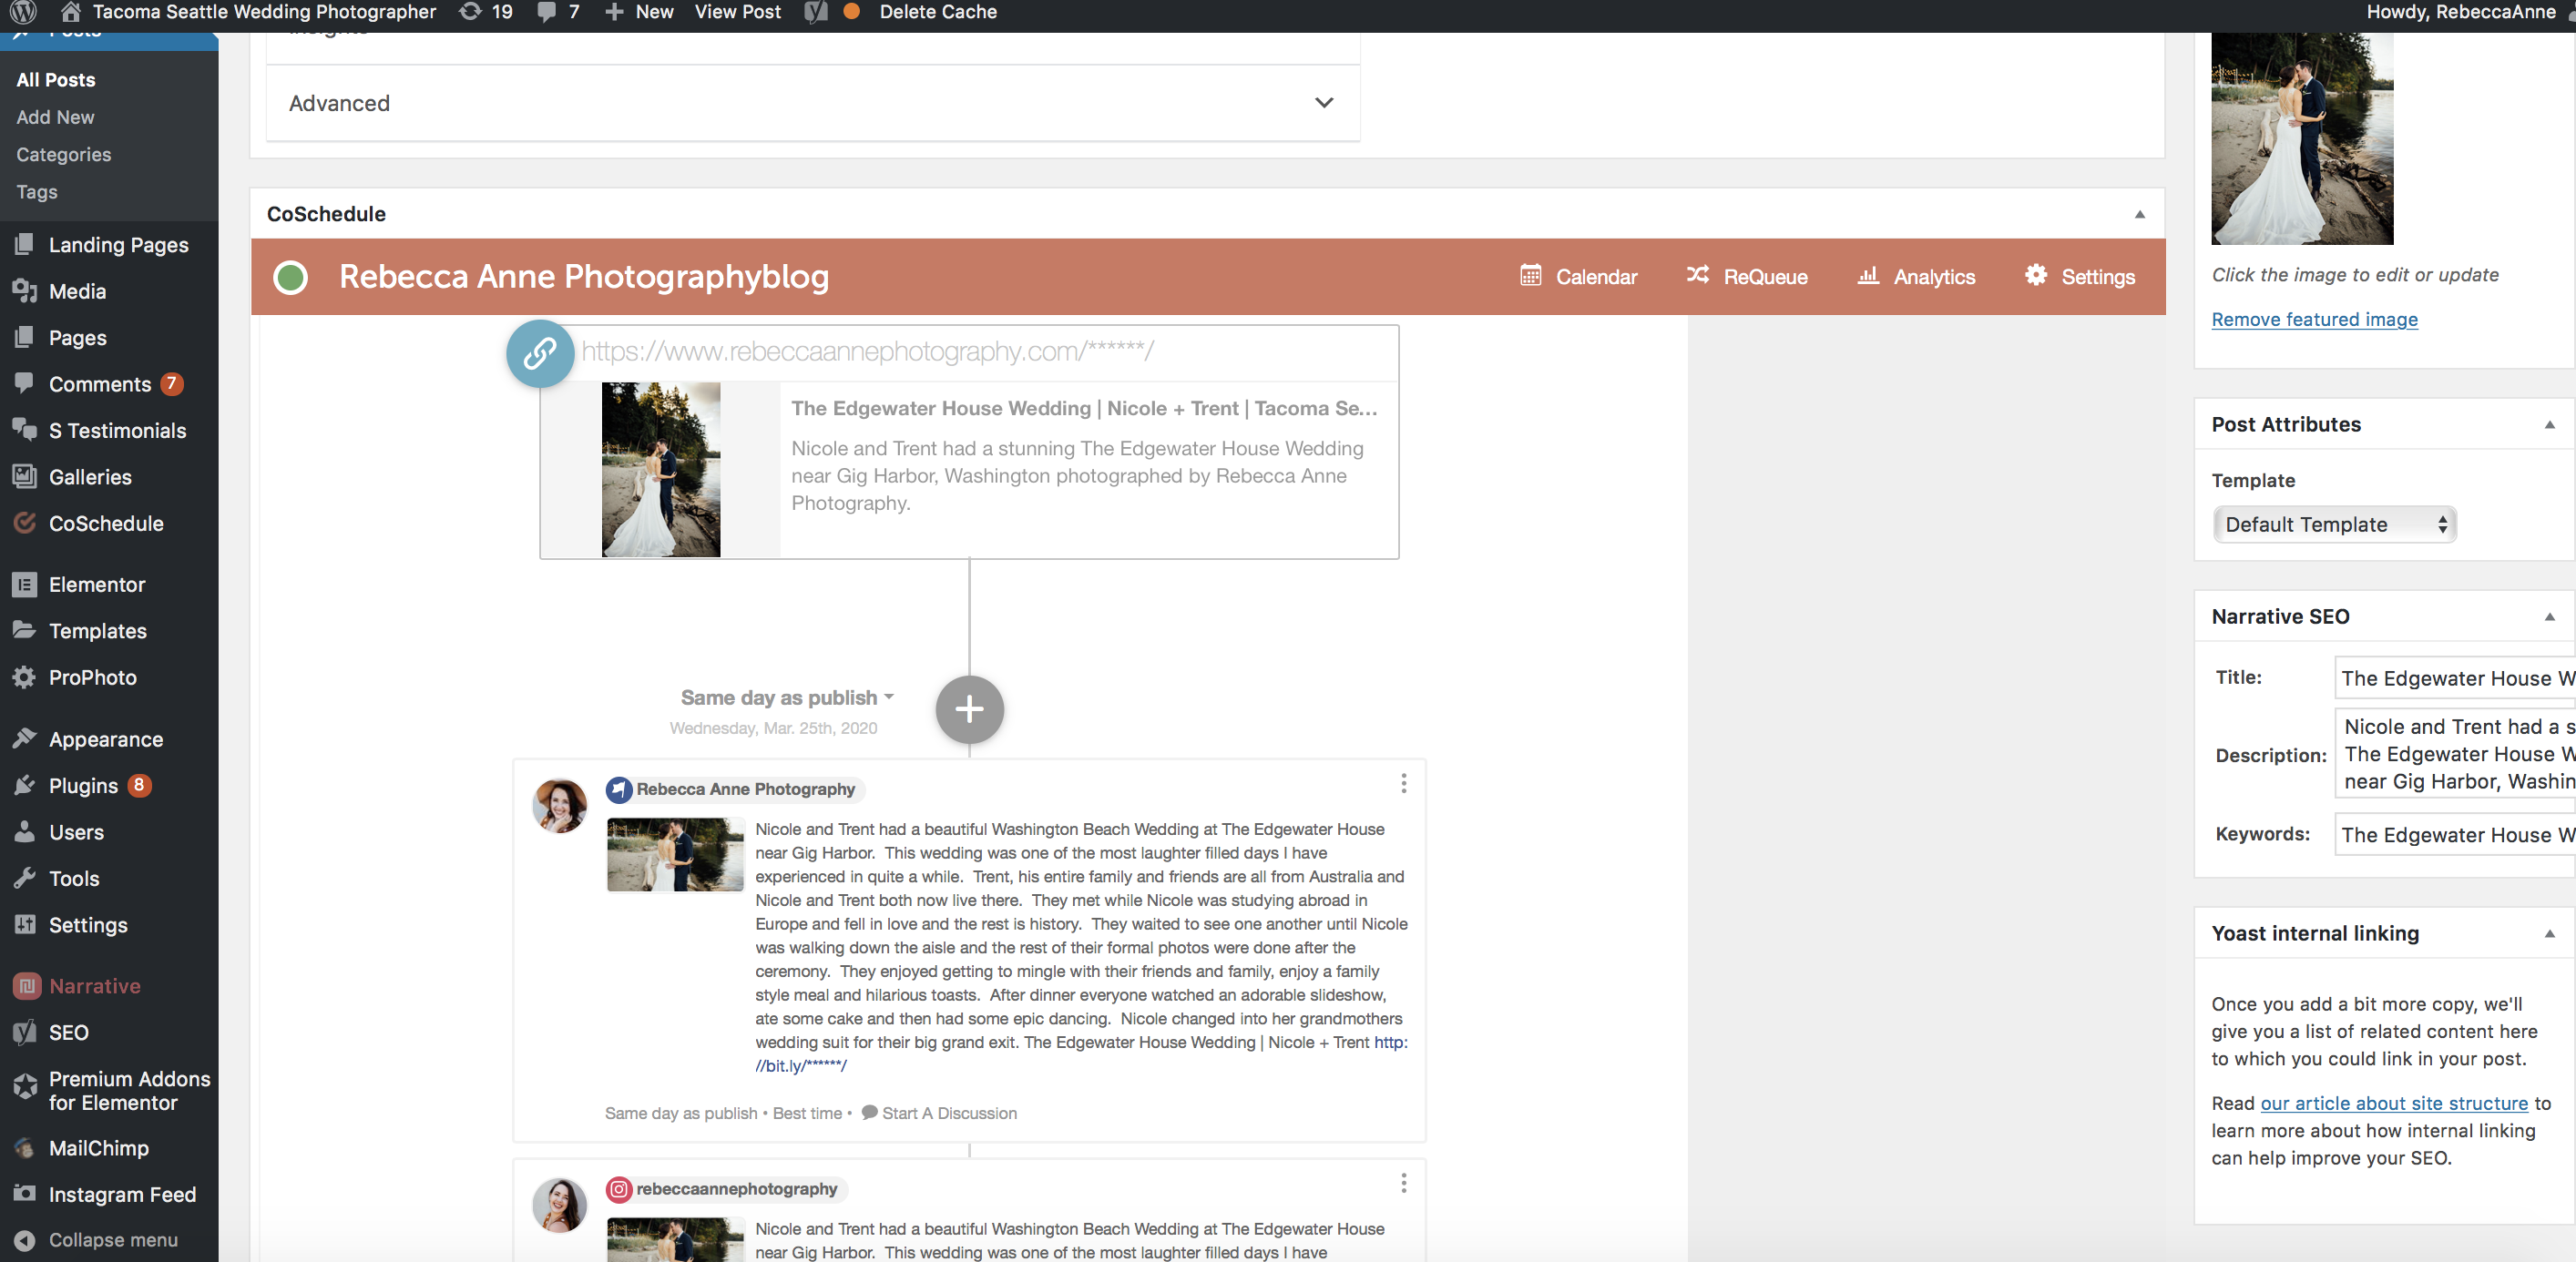Click the Start A Discussion speech bubble icon
The width and height of the screenshot is (2576, 1262).
(x=869, y=1113)
